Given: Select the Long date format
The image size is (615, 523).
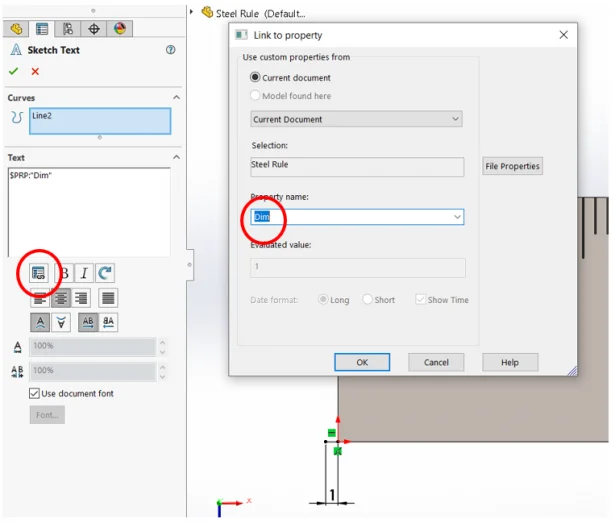Looking at the screenshot, I should 323,299.
